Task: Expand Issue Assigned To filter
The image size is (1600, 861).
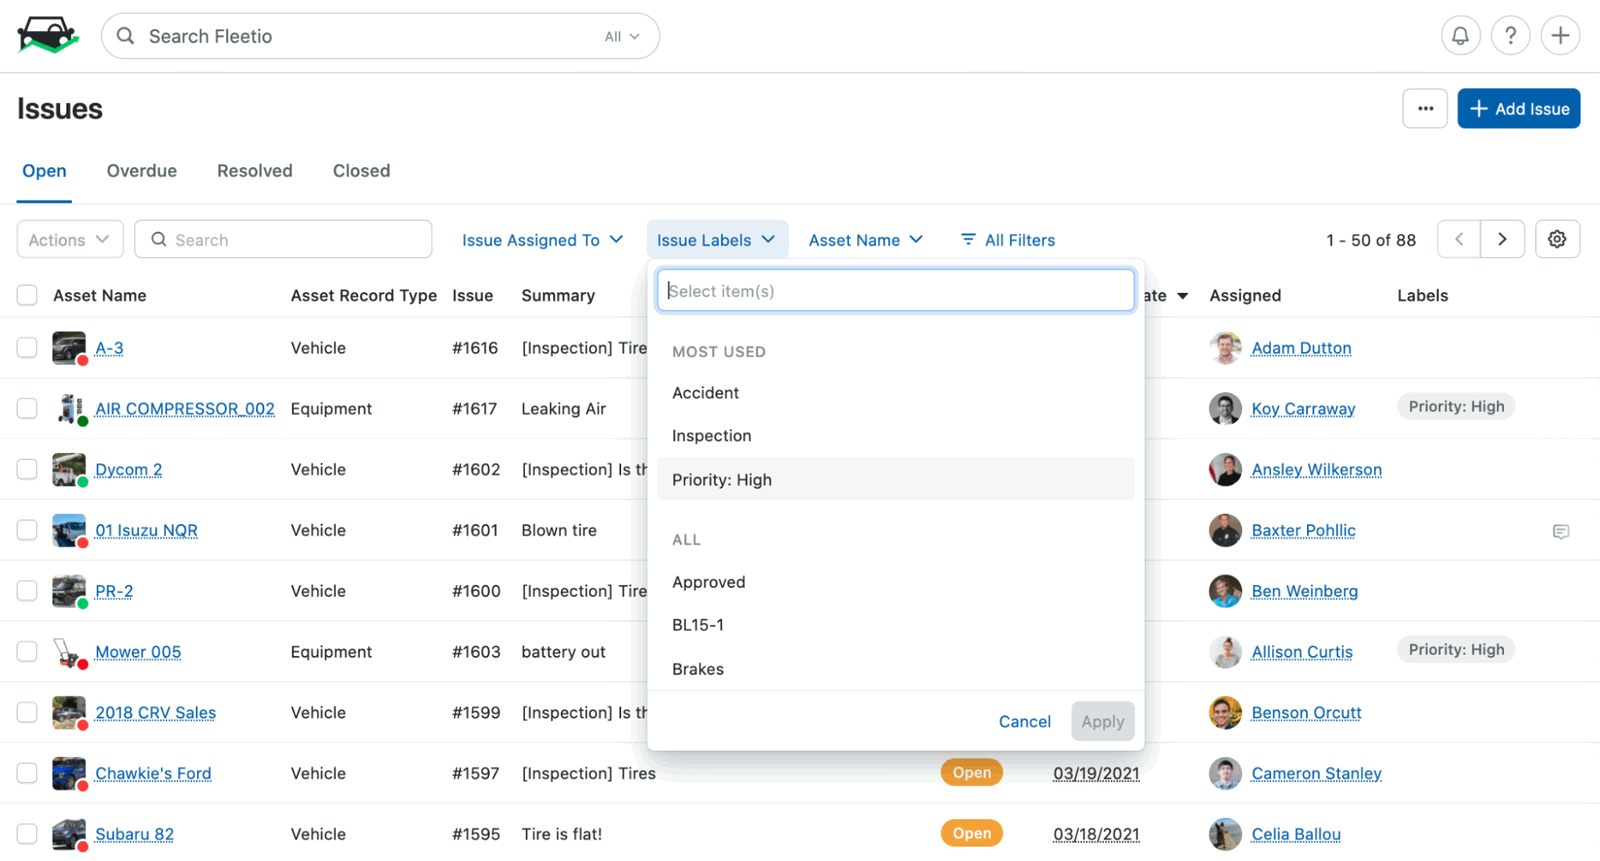Action: (542, 240)
